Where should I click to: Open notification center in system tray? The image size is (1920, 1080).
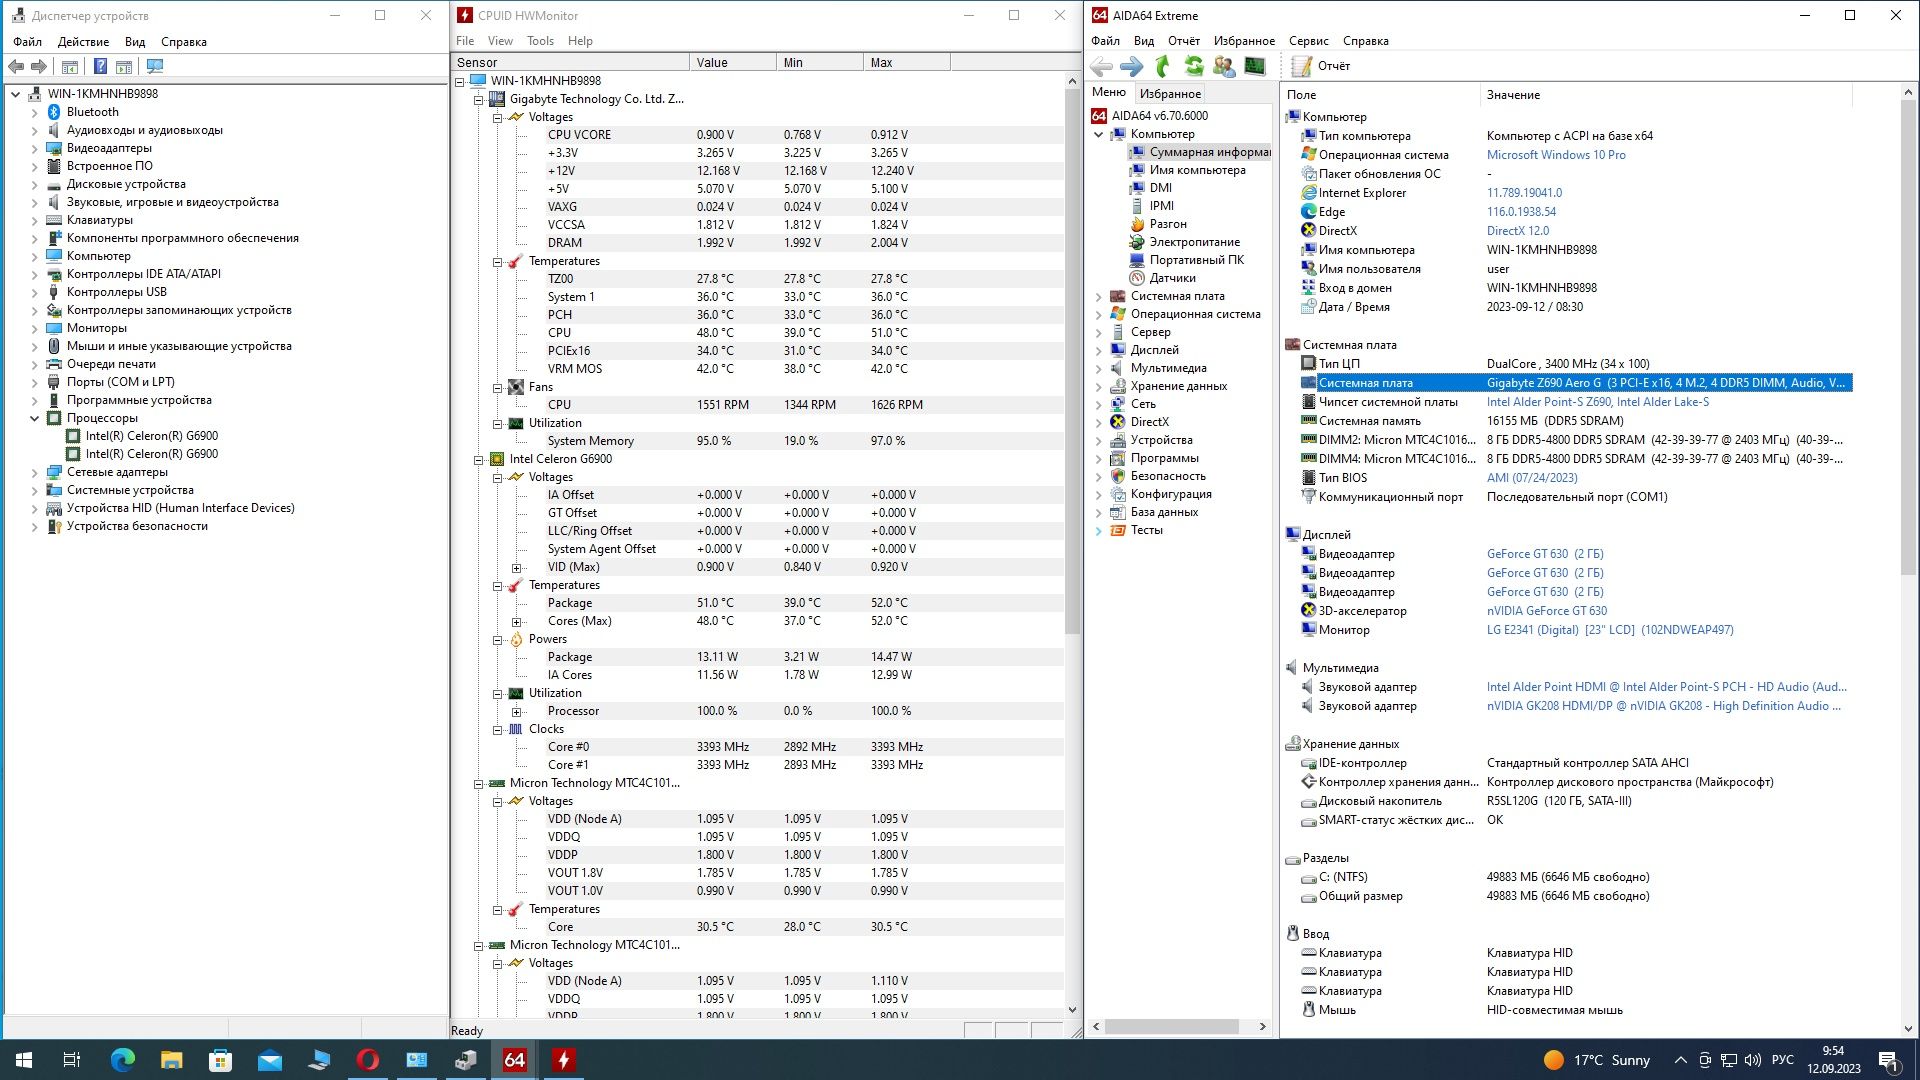tap(1888, 1060)
